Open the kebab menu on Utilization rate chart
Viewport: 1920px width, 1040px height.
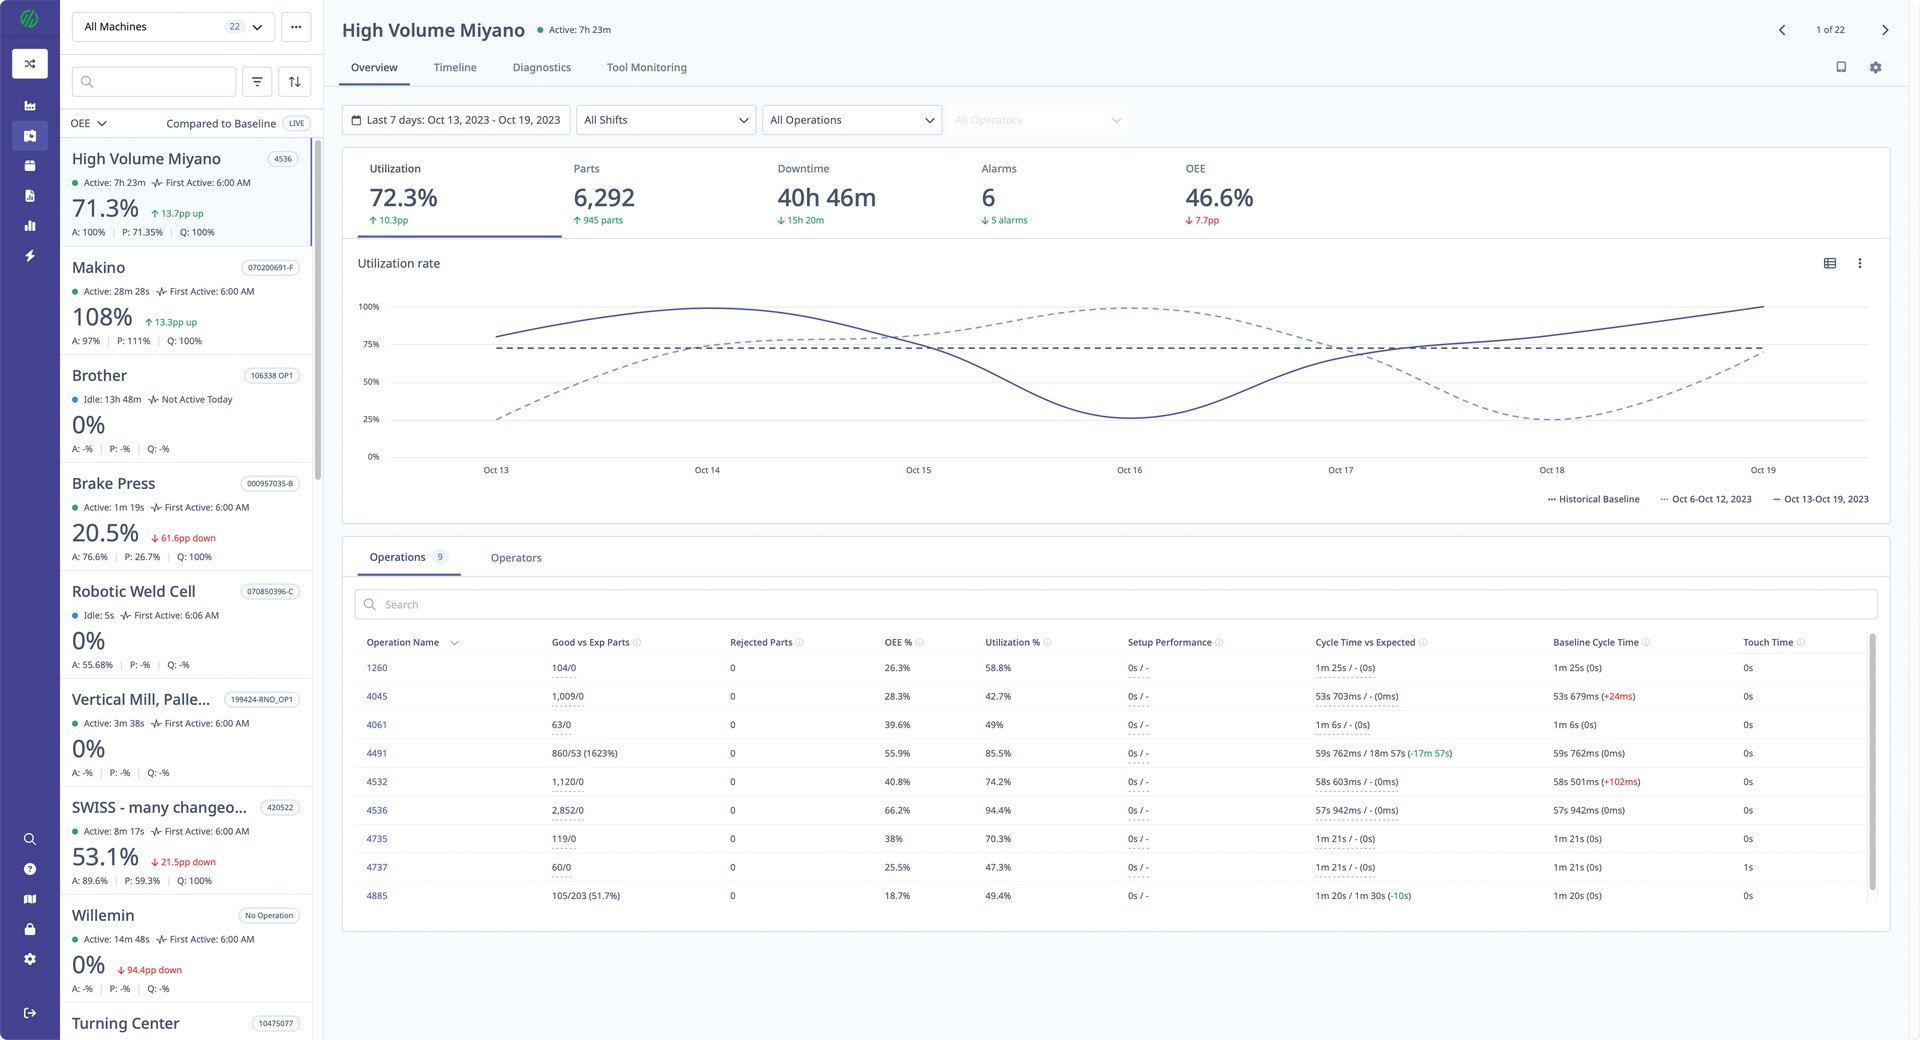1861,263
